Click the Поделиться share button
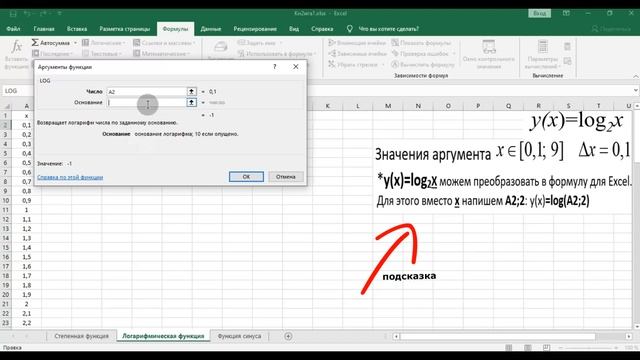Viewport: 640px width, 360px height. pyautogui.click(x=611, y=29)
